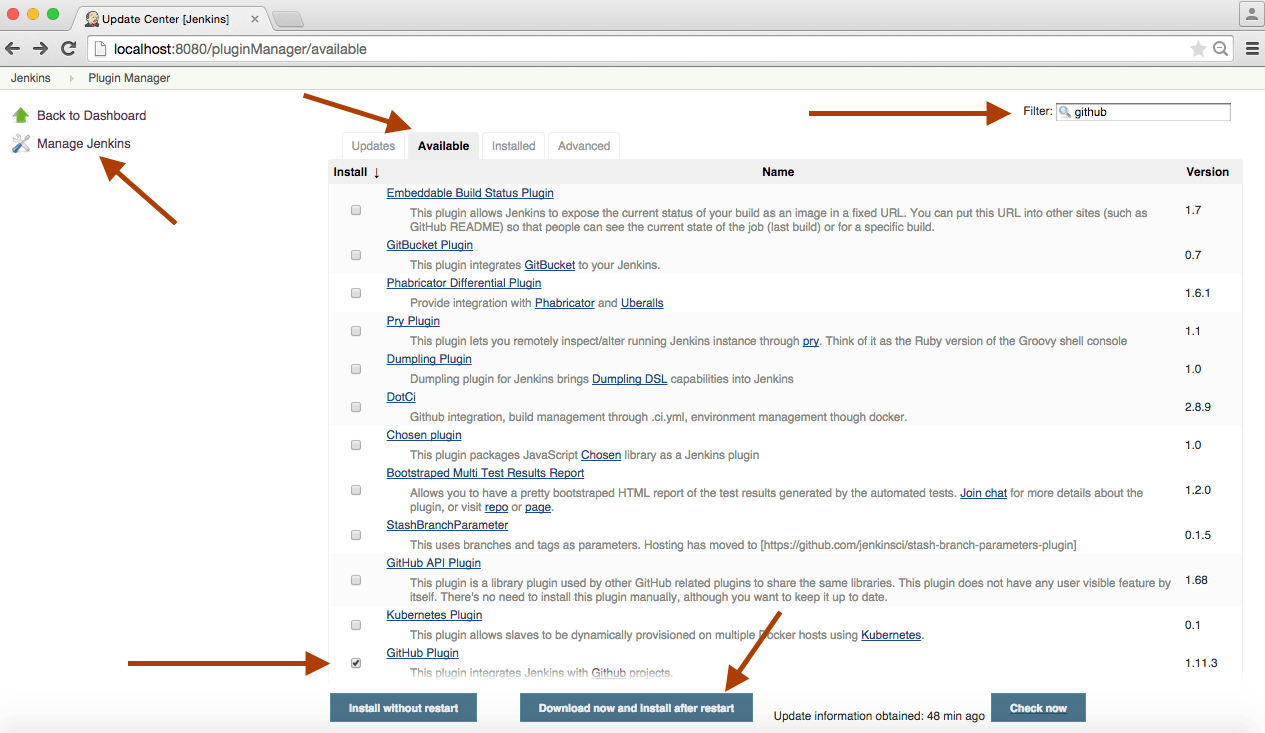Click the browser forward arrow

coord(40,48)
